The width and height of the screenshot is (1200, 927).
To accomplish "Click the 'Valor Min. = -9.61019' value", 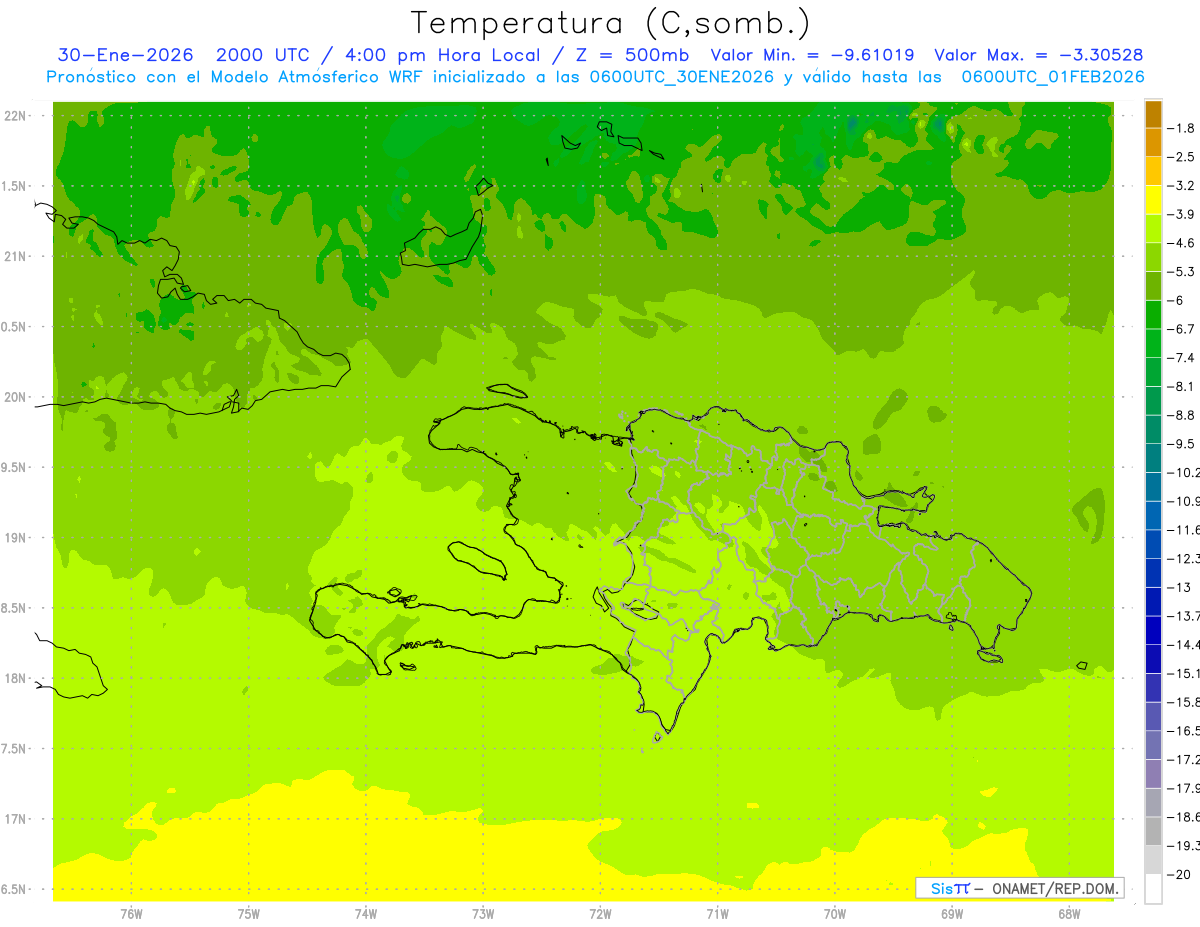I will [x=812, y=55].
